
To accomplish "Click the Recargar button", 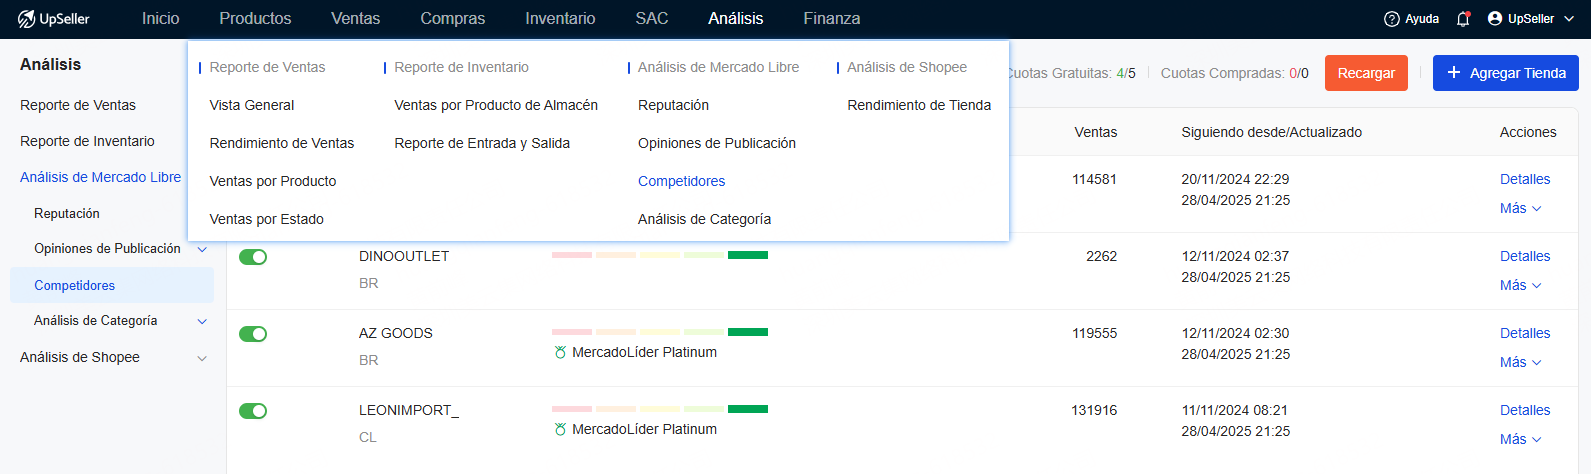I will tap(1366, 73).
